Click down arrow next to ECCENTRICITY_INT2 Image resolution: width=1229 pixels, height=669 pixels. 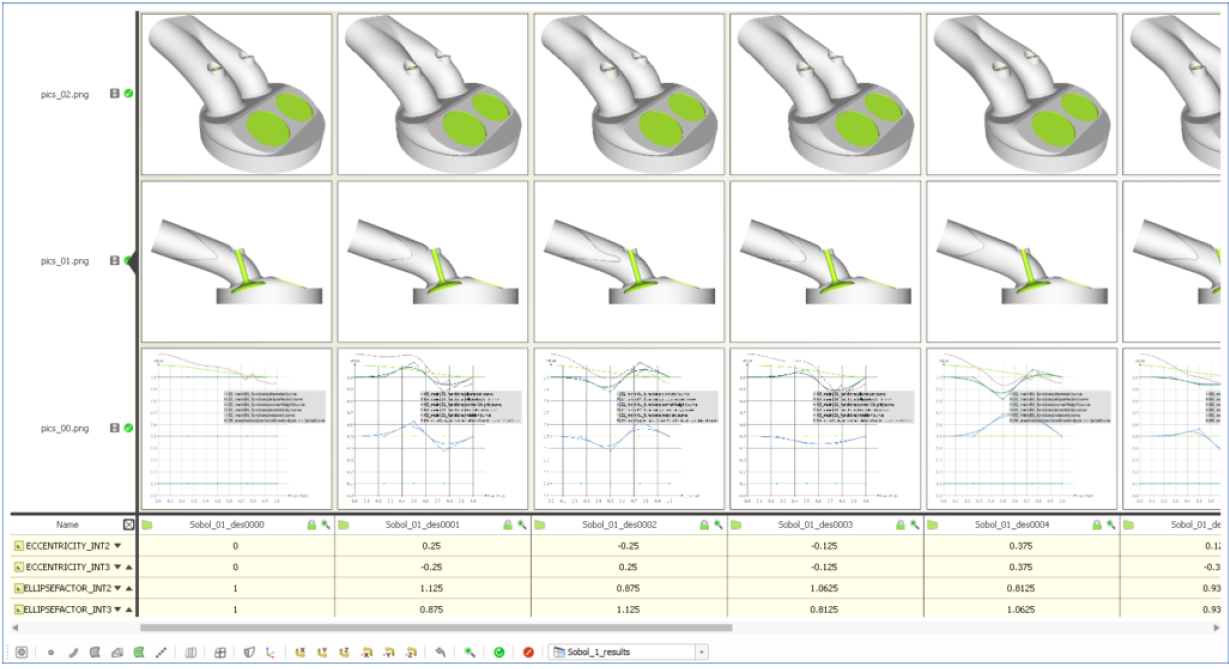[117, 546]
